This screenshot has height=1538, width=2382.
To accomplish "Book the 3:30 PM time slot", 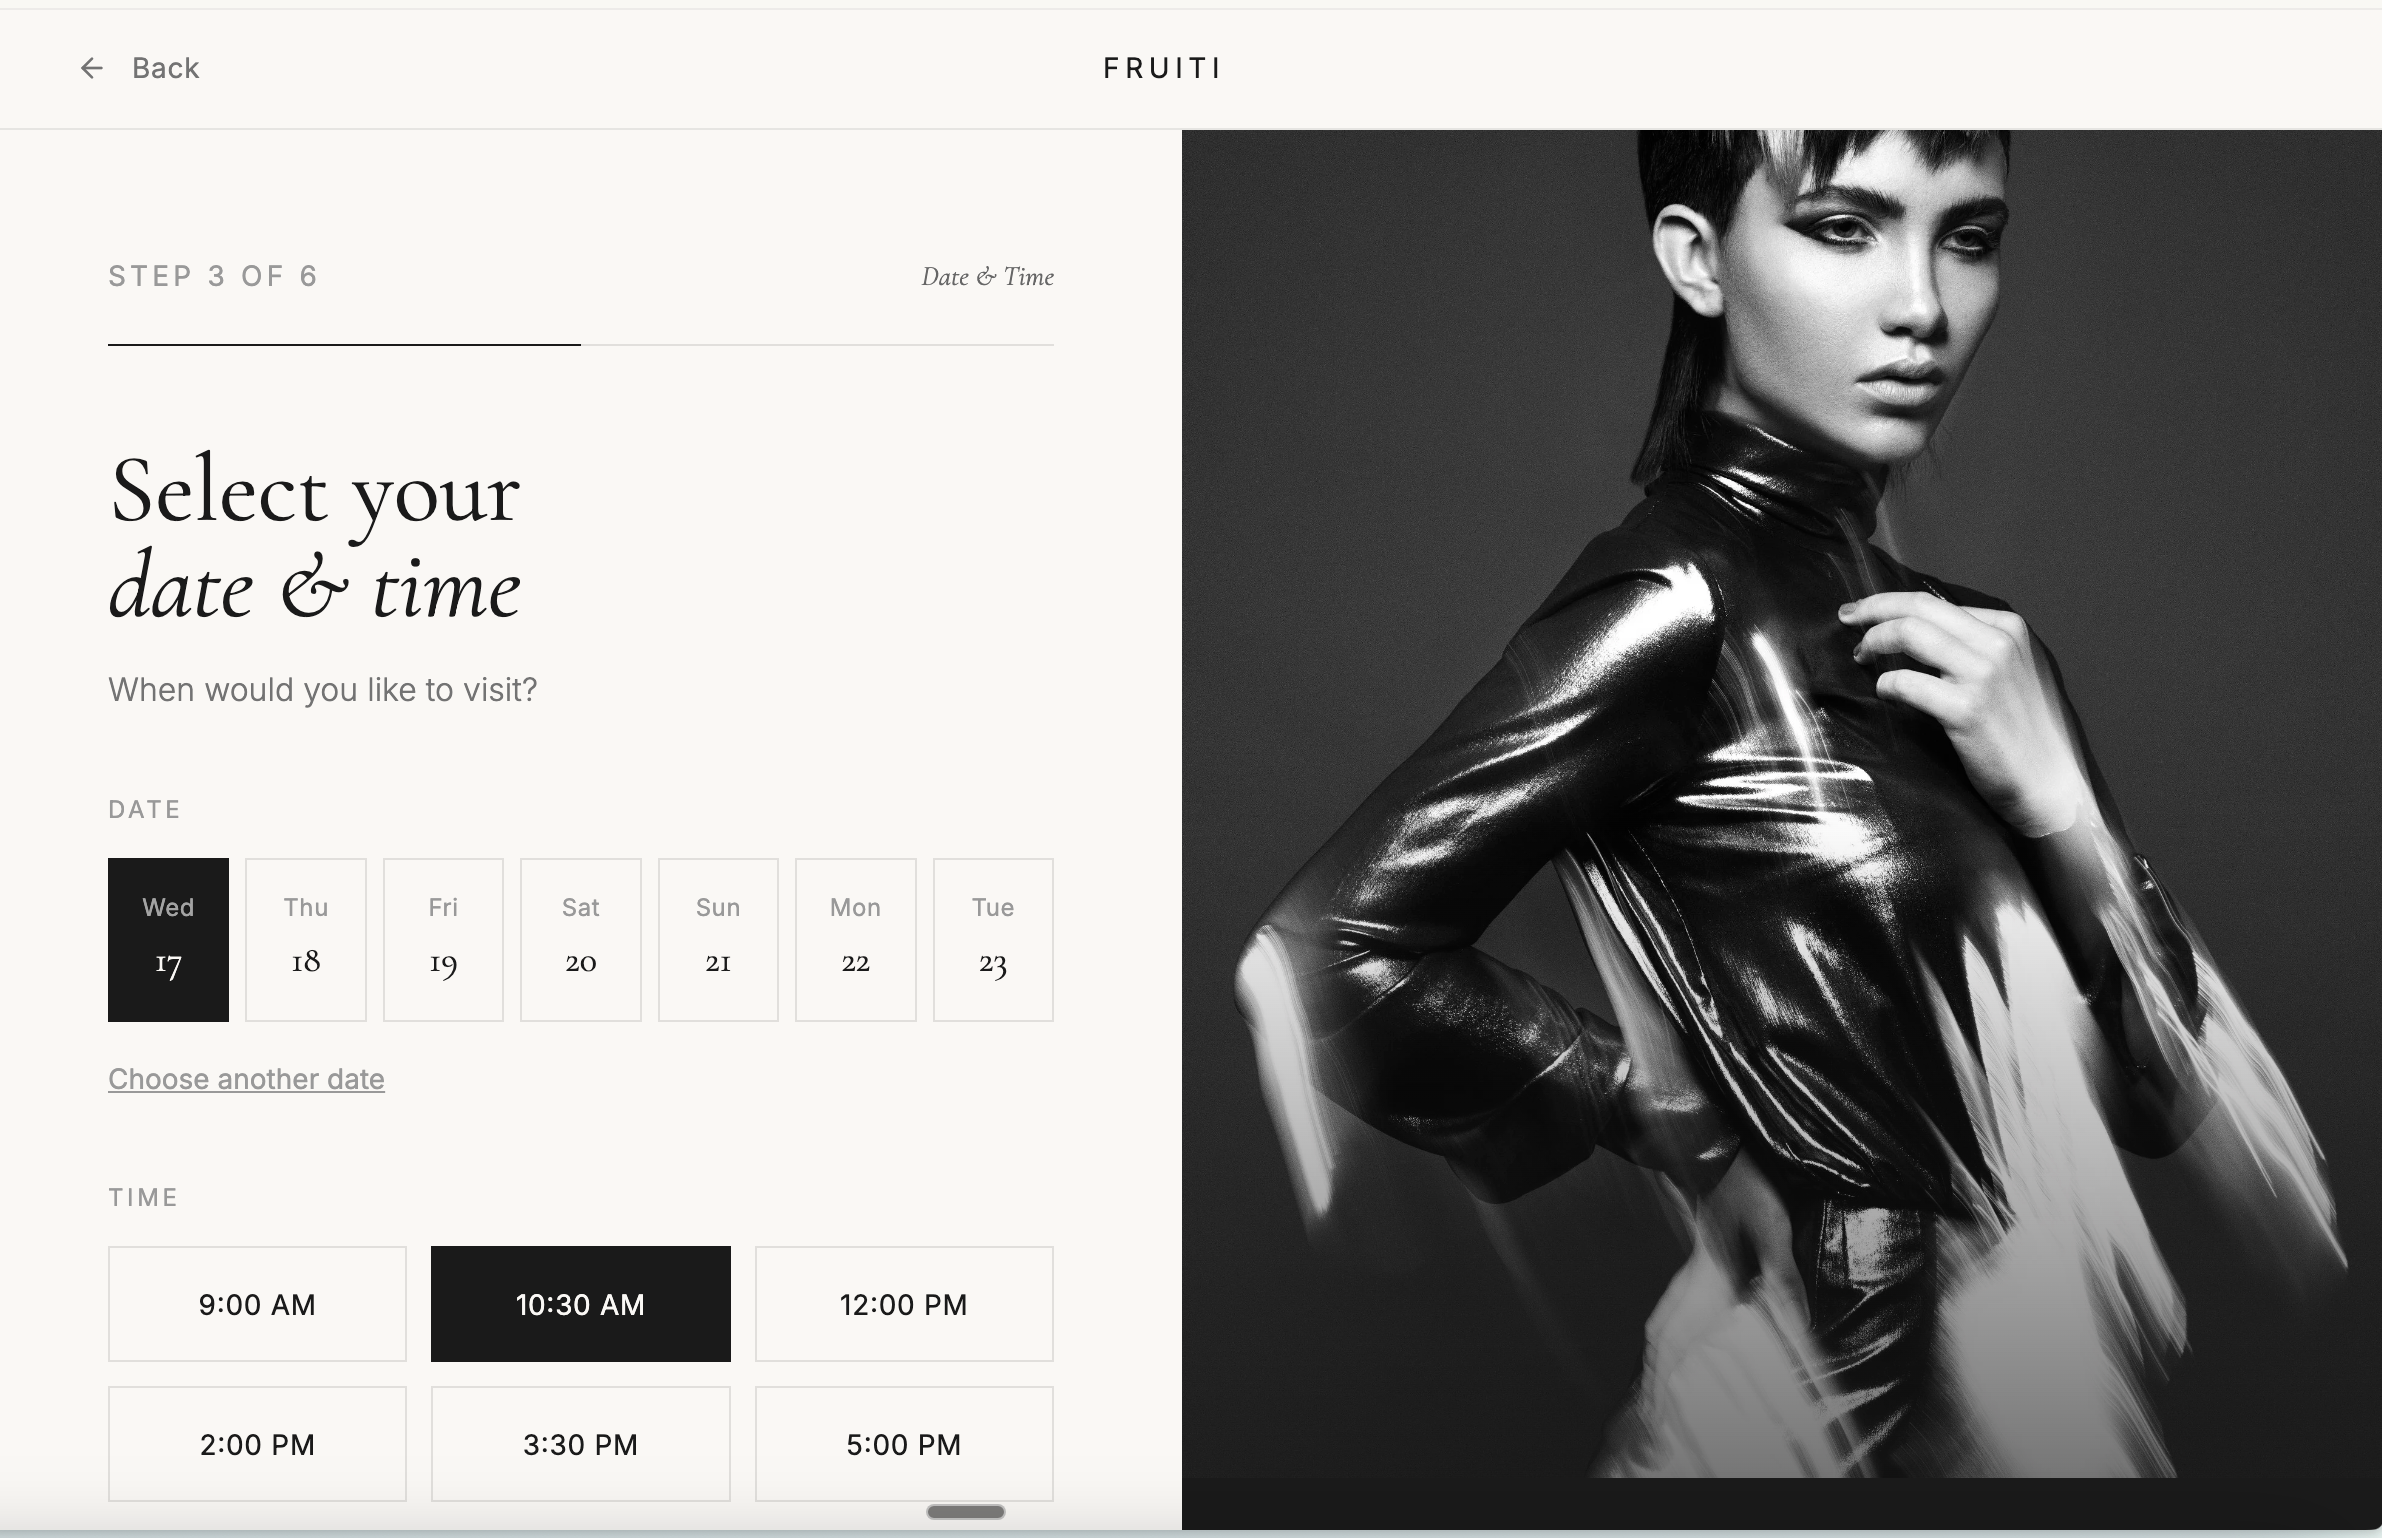I will coord(581,1444).
